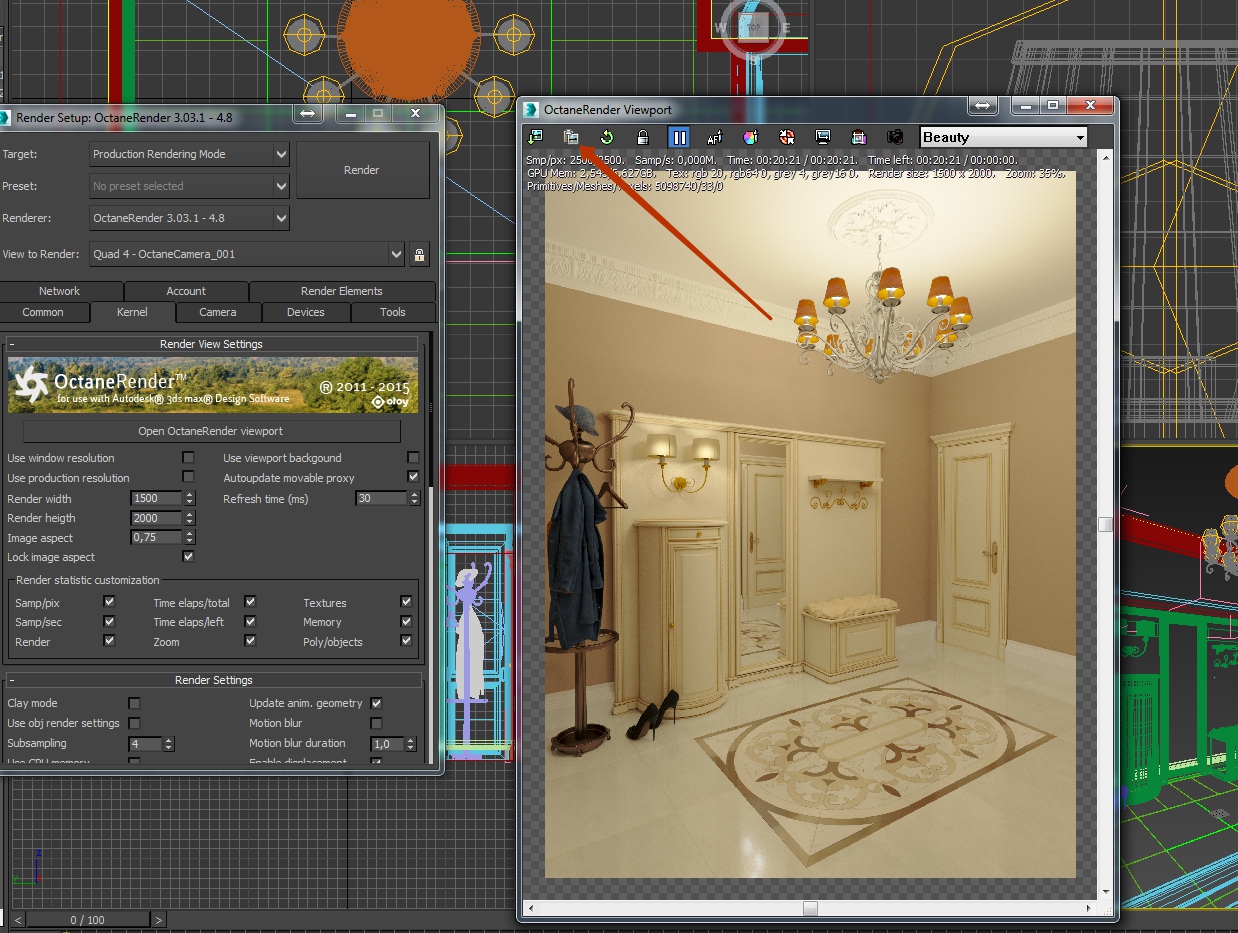Switch to the Tools tab
1238x933 pixels.
[x=393, y=312]
